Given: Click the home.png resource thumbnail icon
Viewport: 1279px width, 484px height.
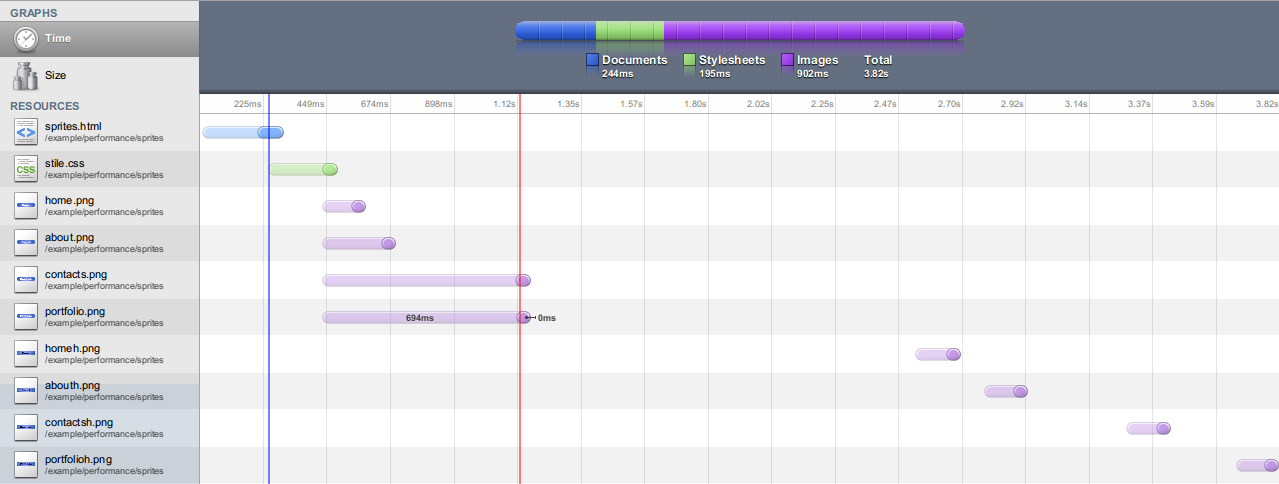Looking at the screenshot, I should point(26,206).
